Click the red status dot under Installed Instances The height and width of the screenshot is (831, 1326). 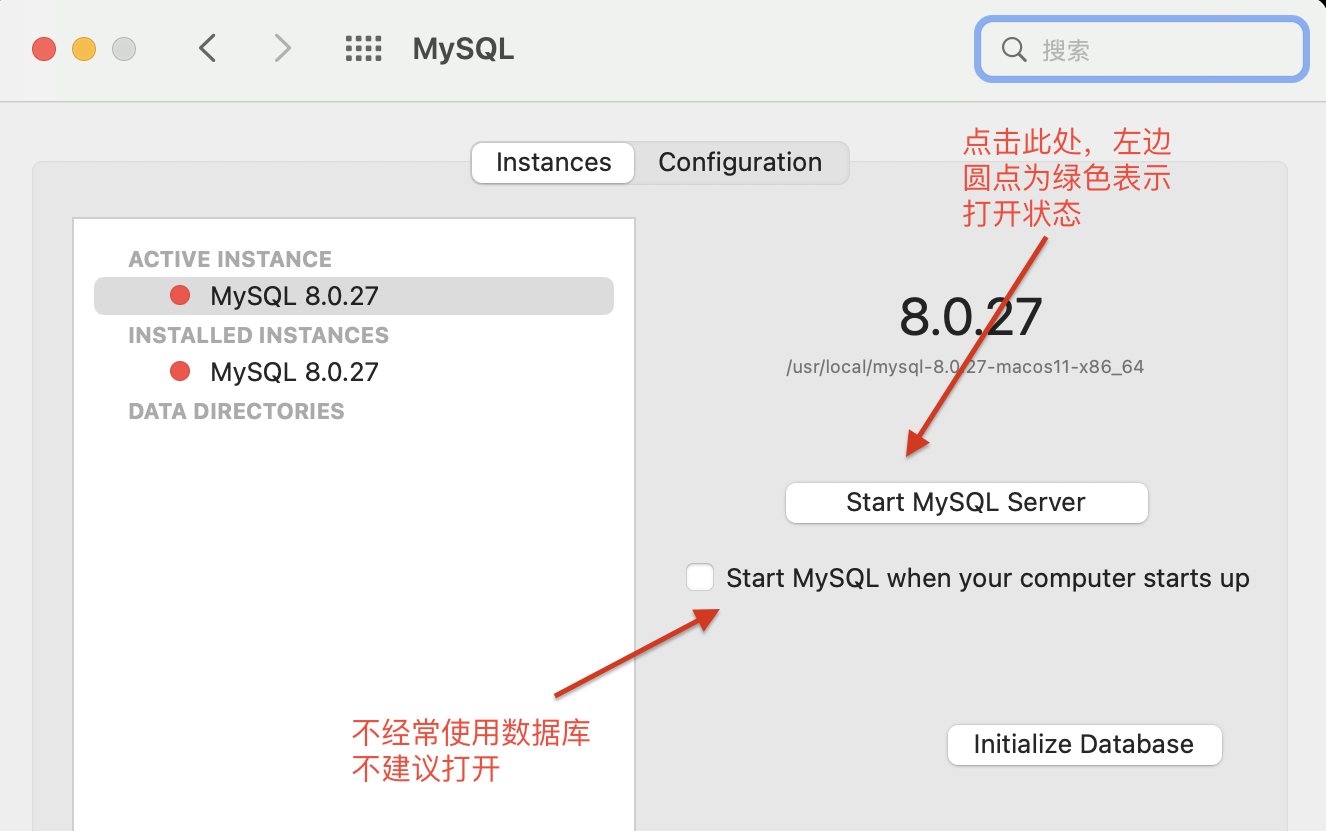point(180,372)
